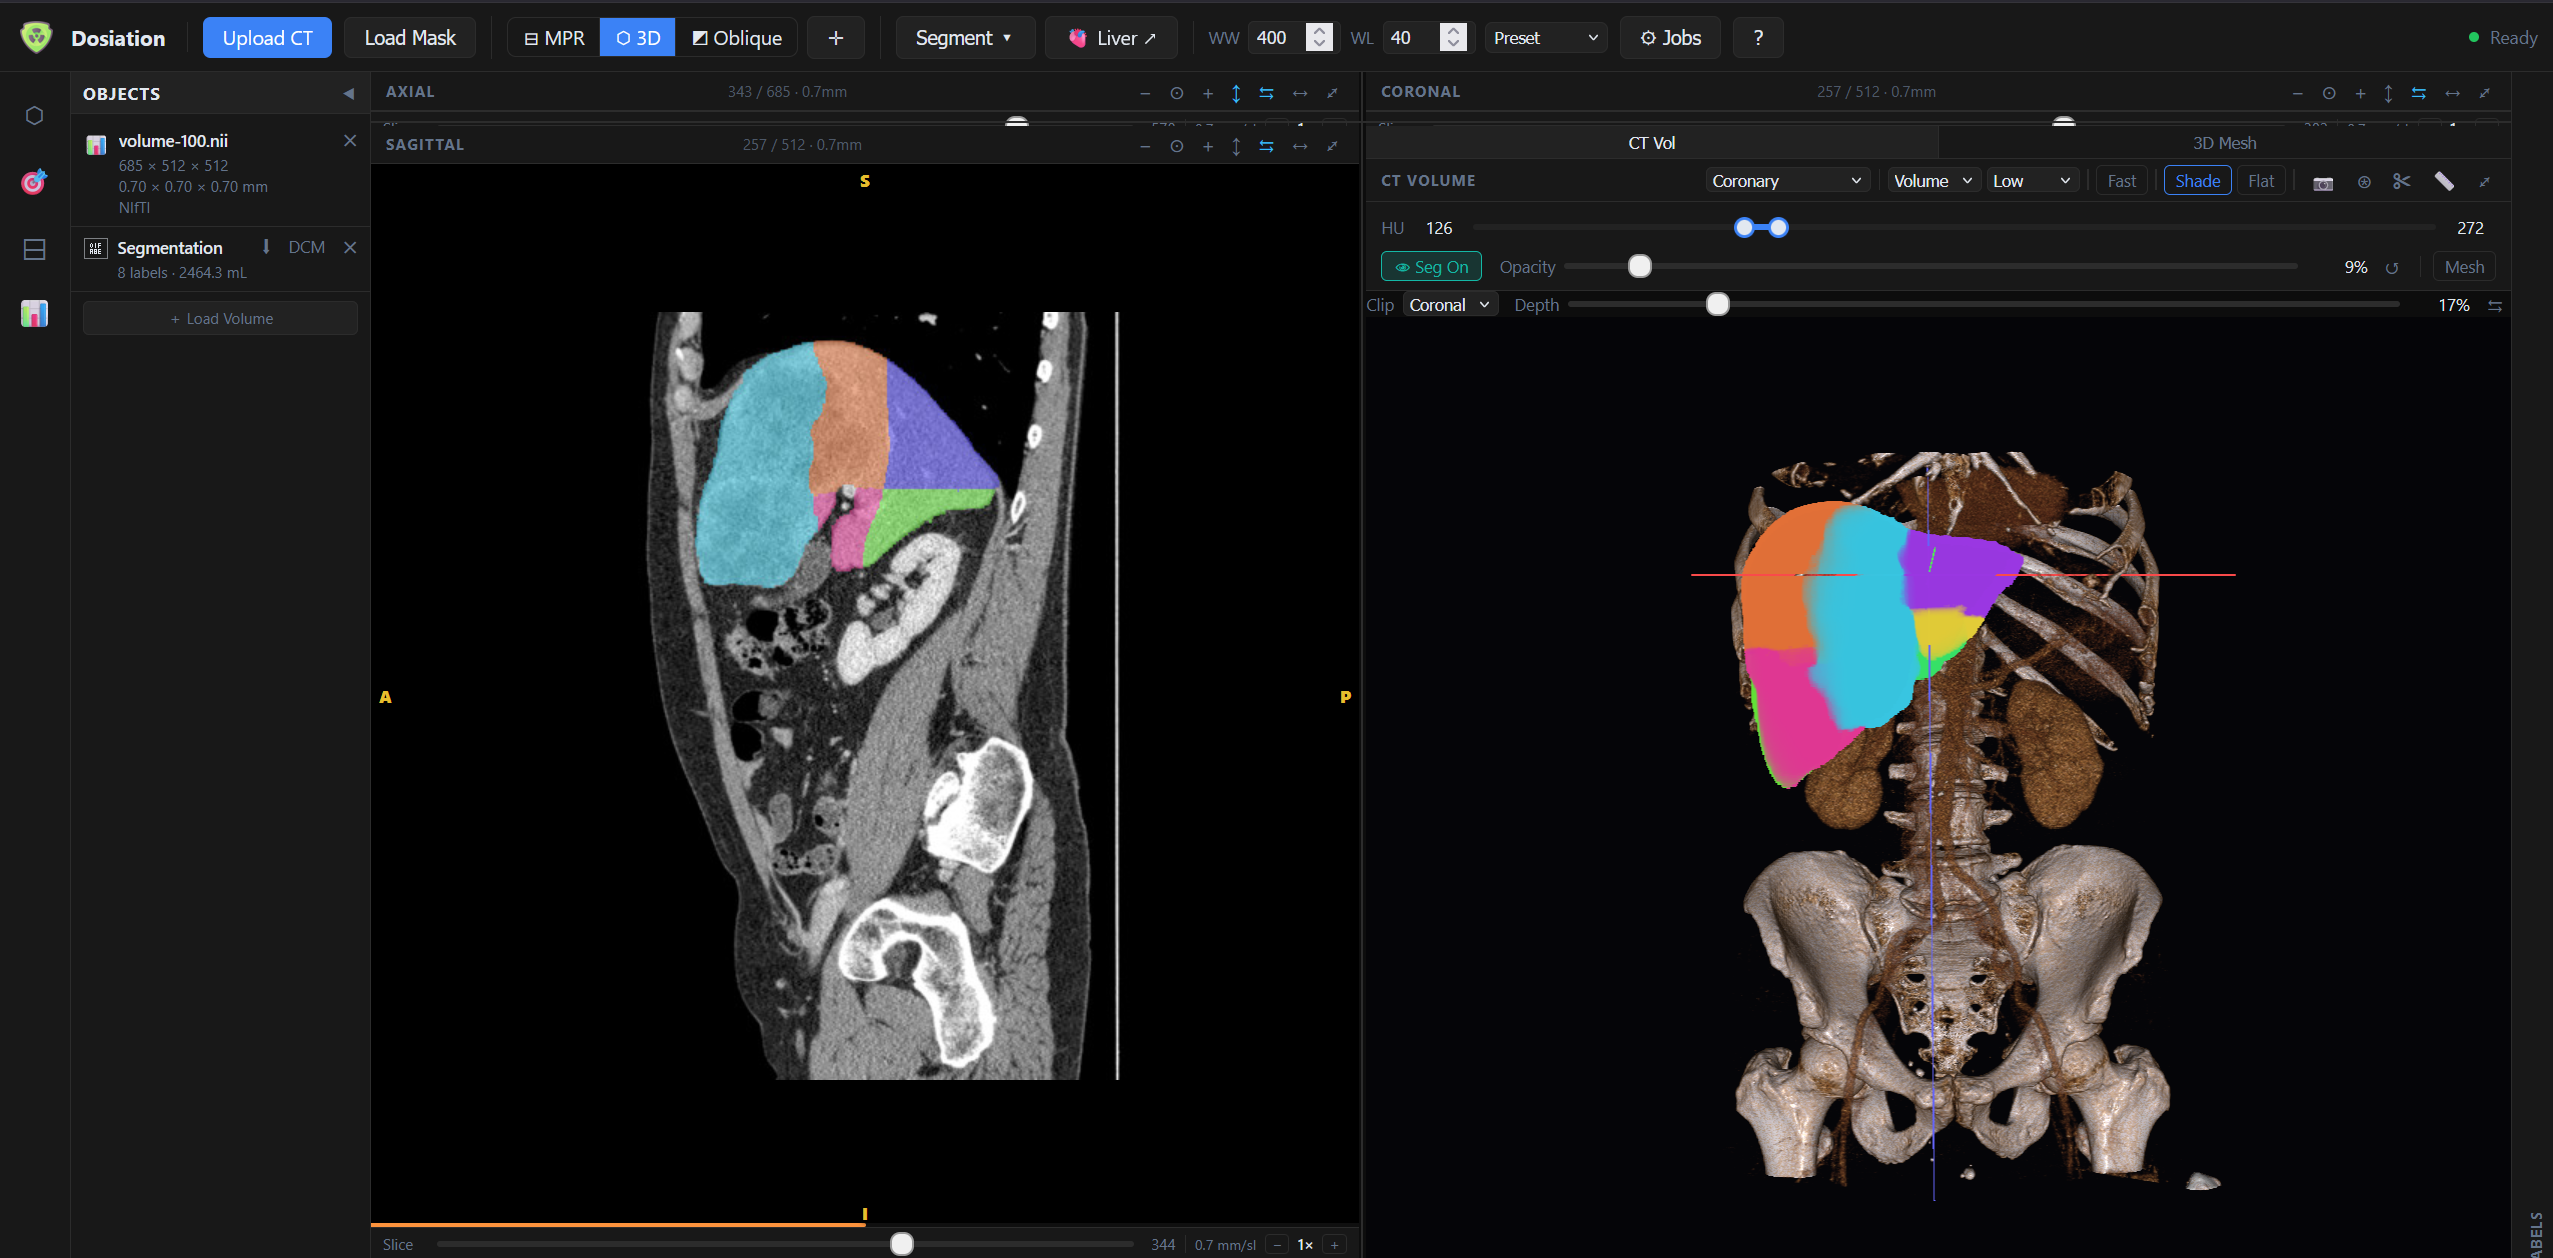This screenshot has height=1258, width=2553.
Task: Select the scissors cut tool
Action: [2402, 181]
